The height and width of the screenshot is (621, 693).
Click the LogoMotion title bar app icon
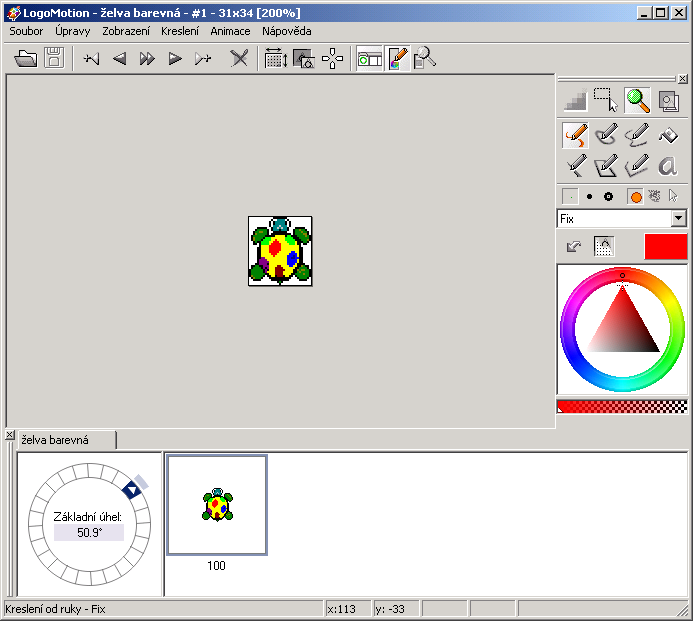[14, 13]
